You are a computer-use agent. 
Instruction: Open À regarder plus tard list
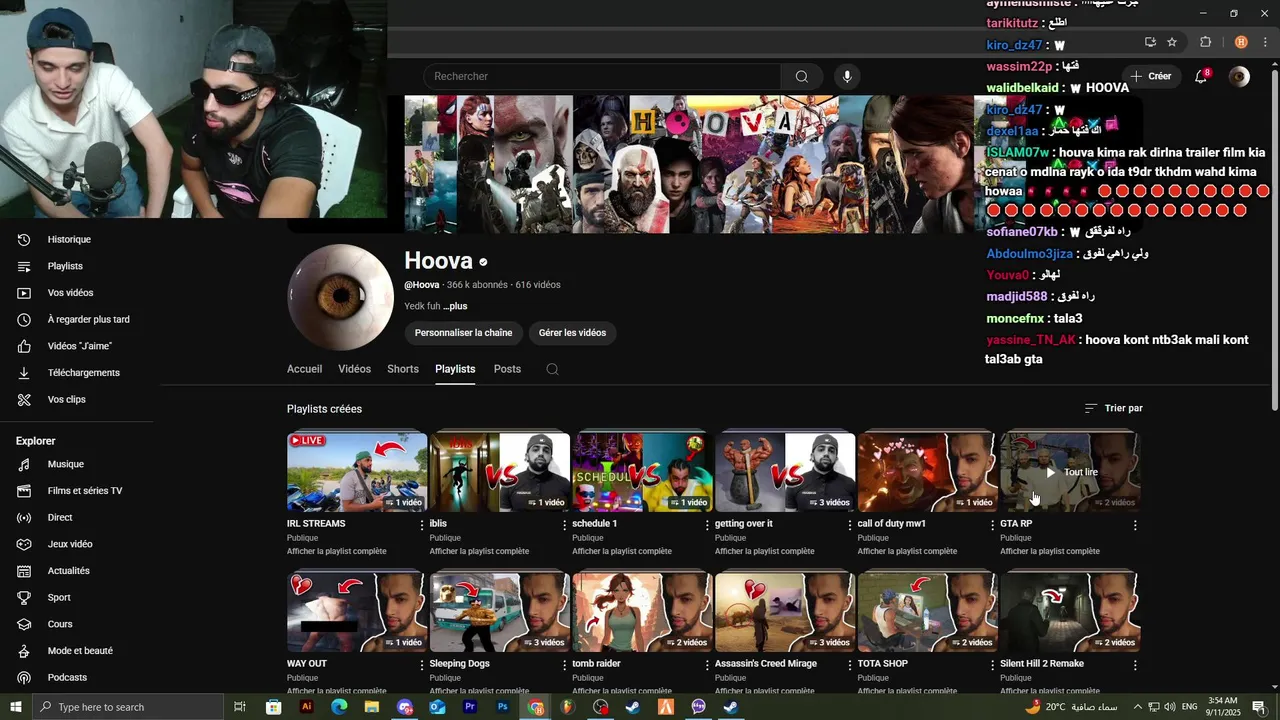89,319
